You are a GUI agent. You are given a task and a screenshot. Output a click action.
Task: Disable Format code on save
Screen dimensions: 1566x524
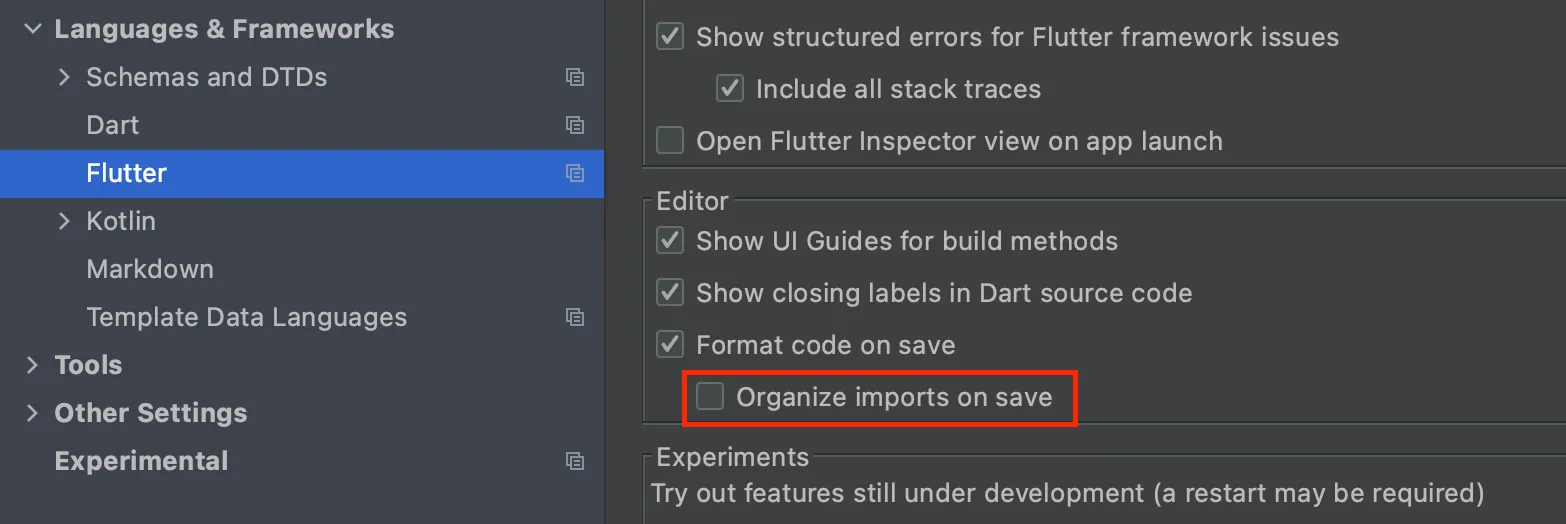pos(670,345)
